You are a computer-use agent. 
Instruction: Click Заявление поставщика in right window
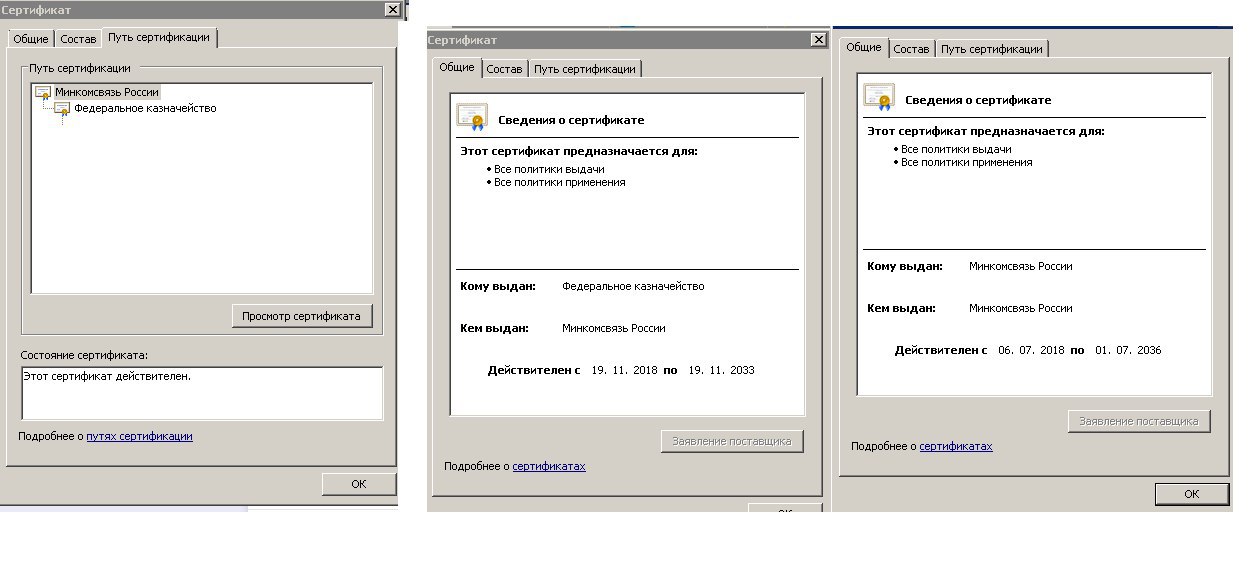click(x=1139, y=421)
